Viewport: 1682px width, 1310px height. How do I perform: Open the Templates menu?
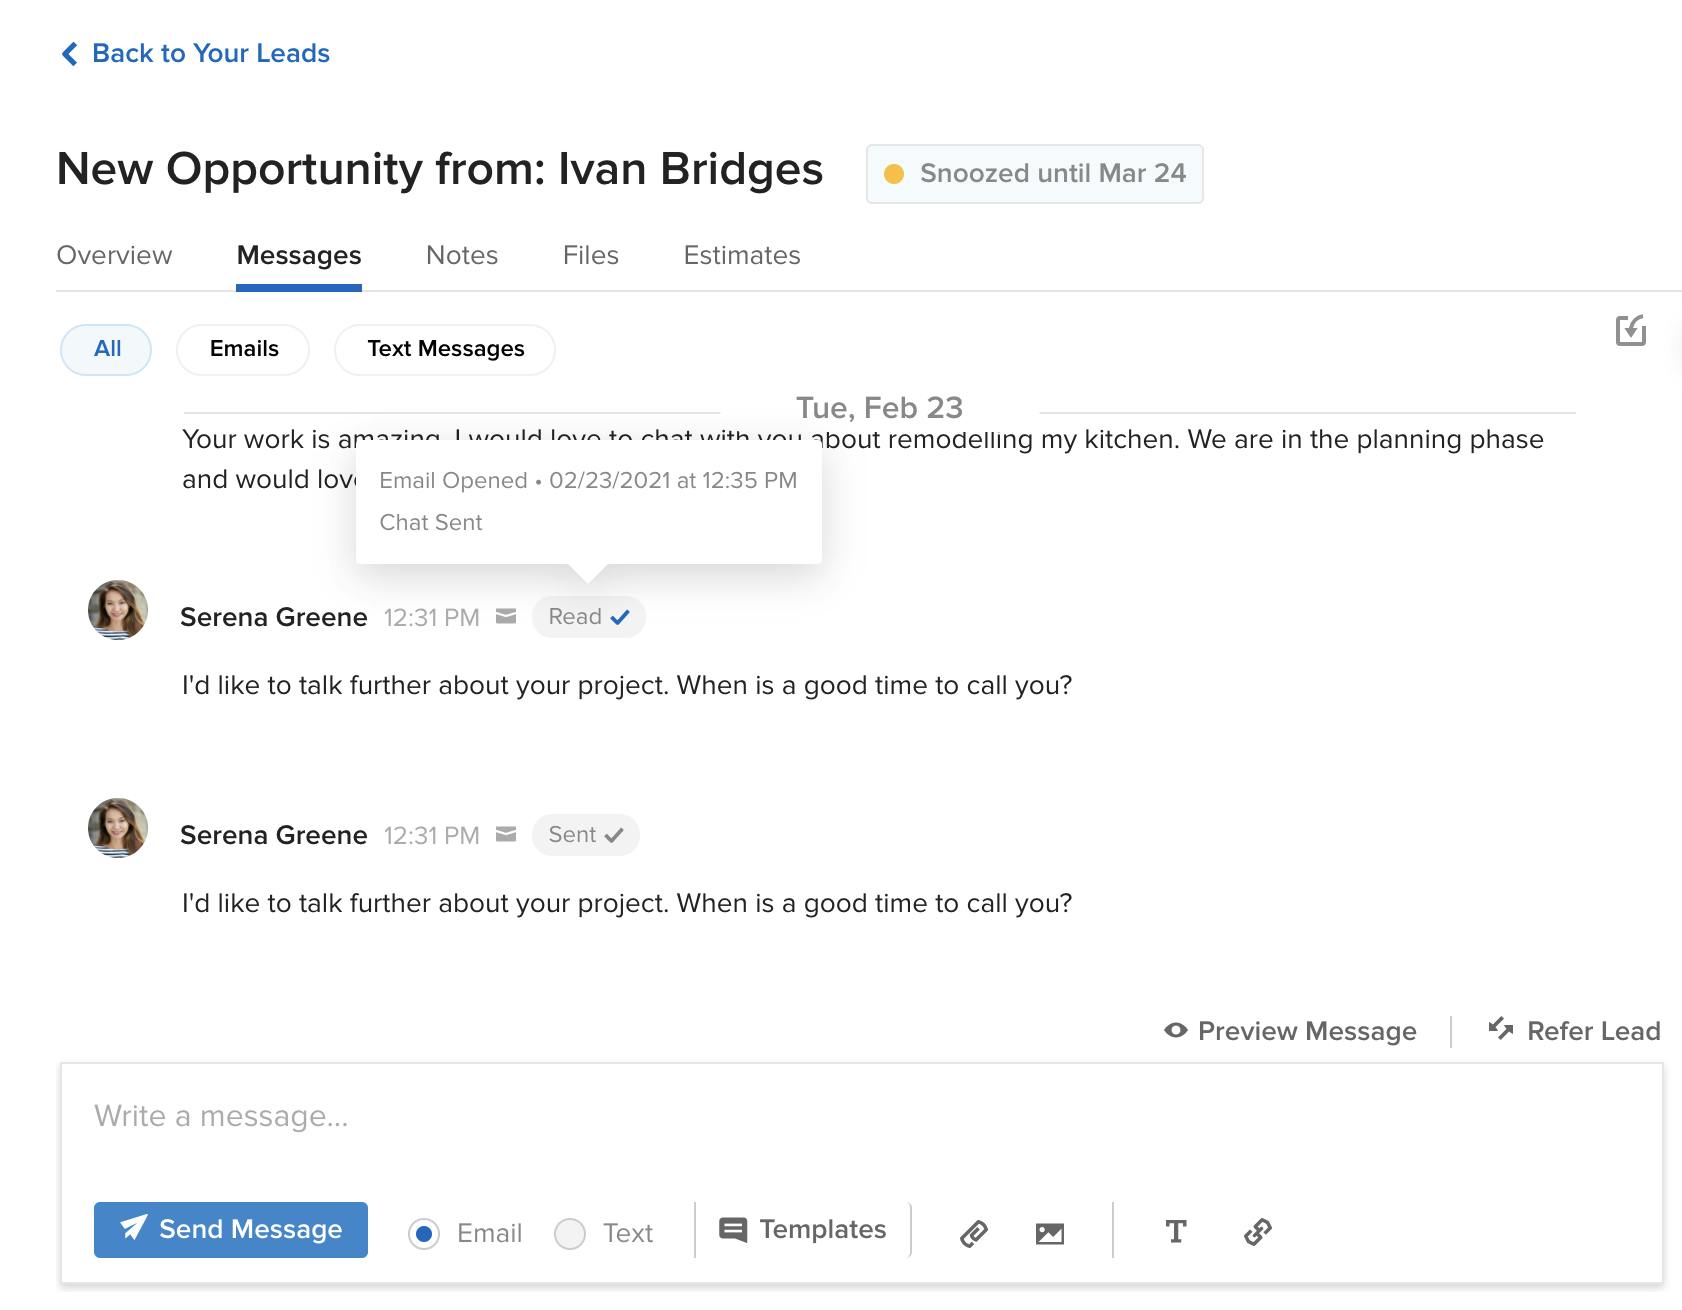coord(803,1229)
